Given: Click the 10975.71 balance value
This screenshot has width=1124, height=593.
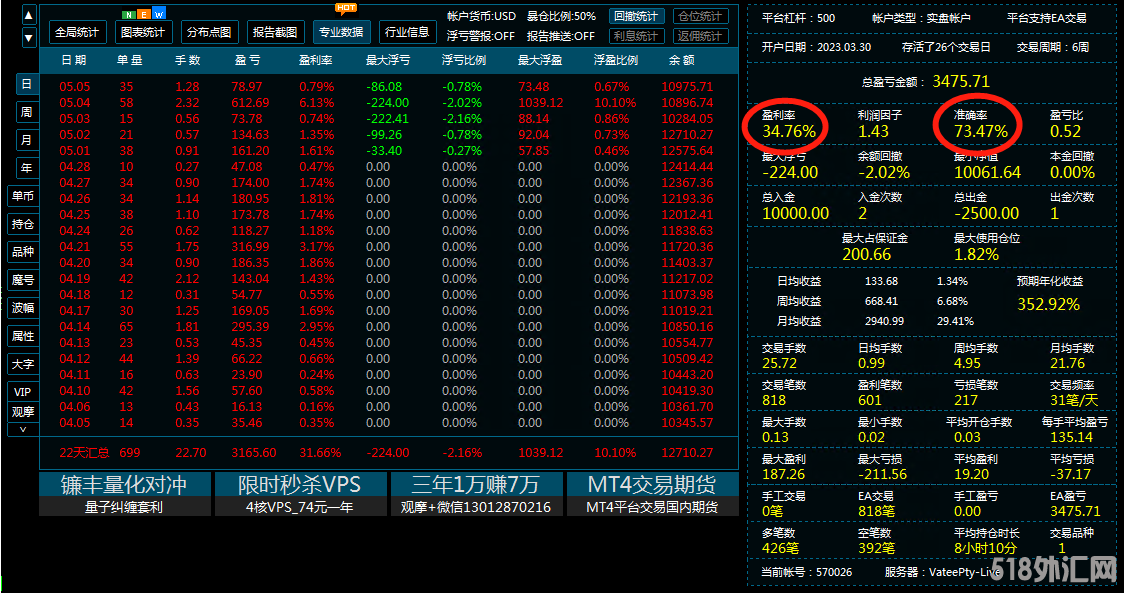Looking at the screenshot, I should tap(687, 87).
